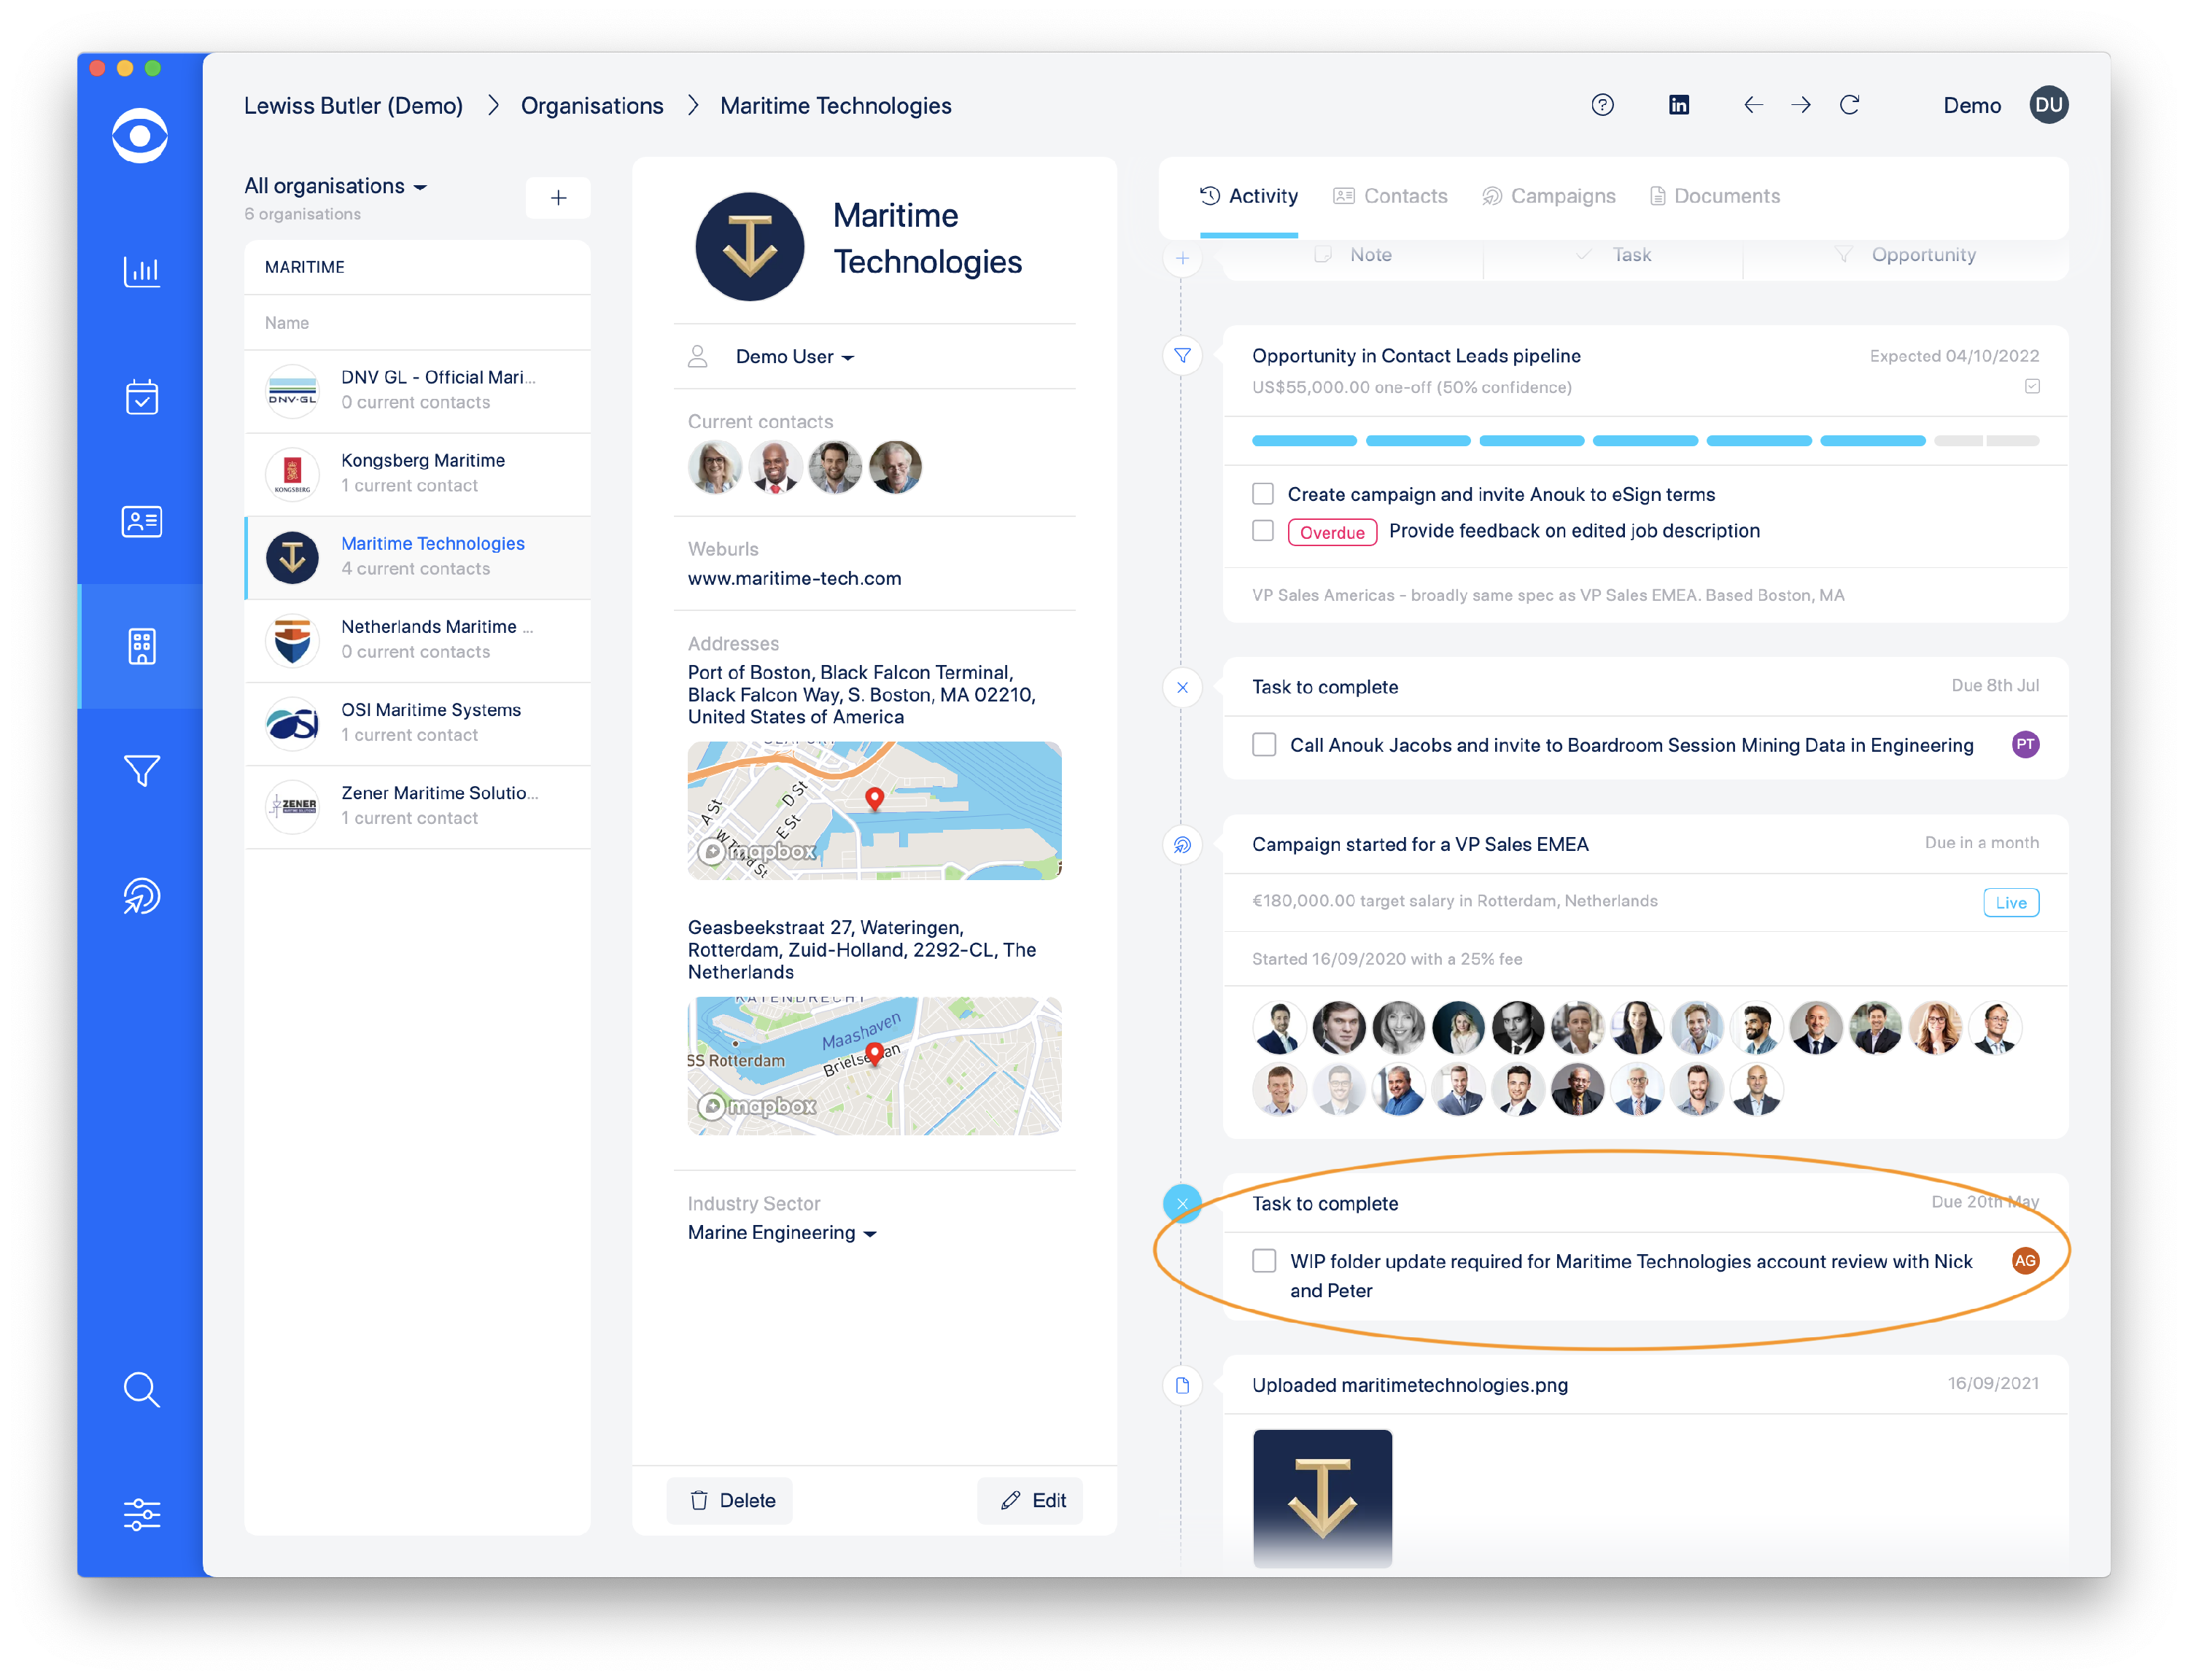Click the help question mark icon
Image resolution: width=2188 pixels, height=1680 pixels.
click(1602, 105)
